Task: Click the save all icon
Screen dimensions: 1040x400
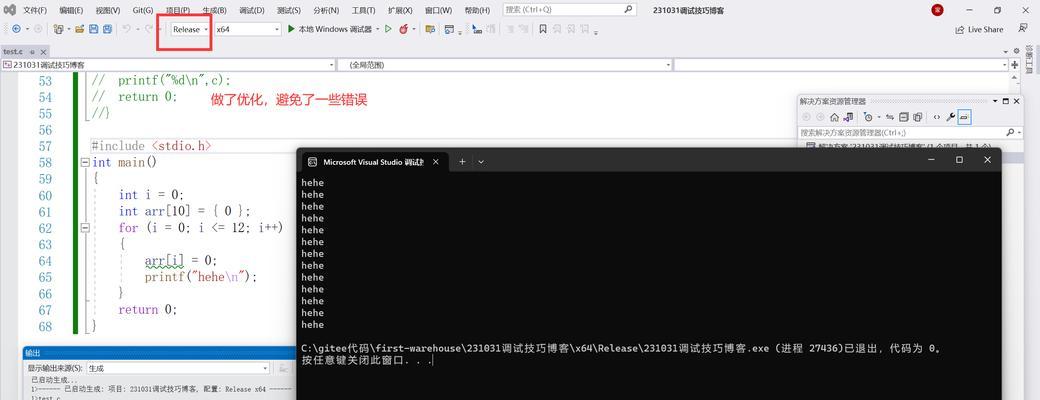Action: point(106,29)
